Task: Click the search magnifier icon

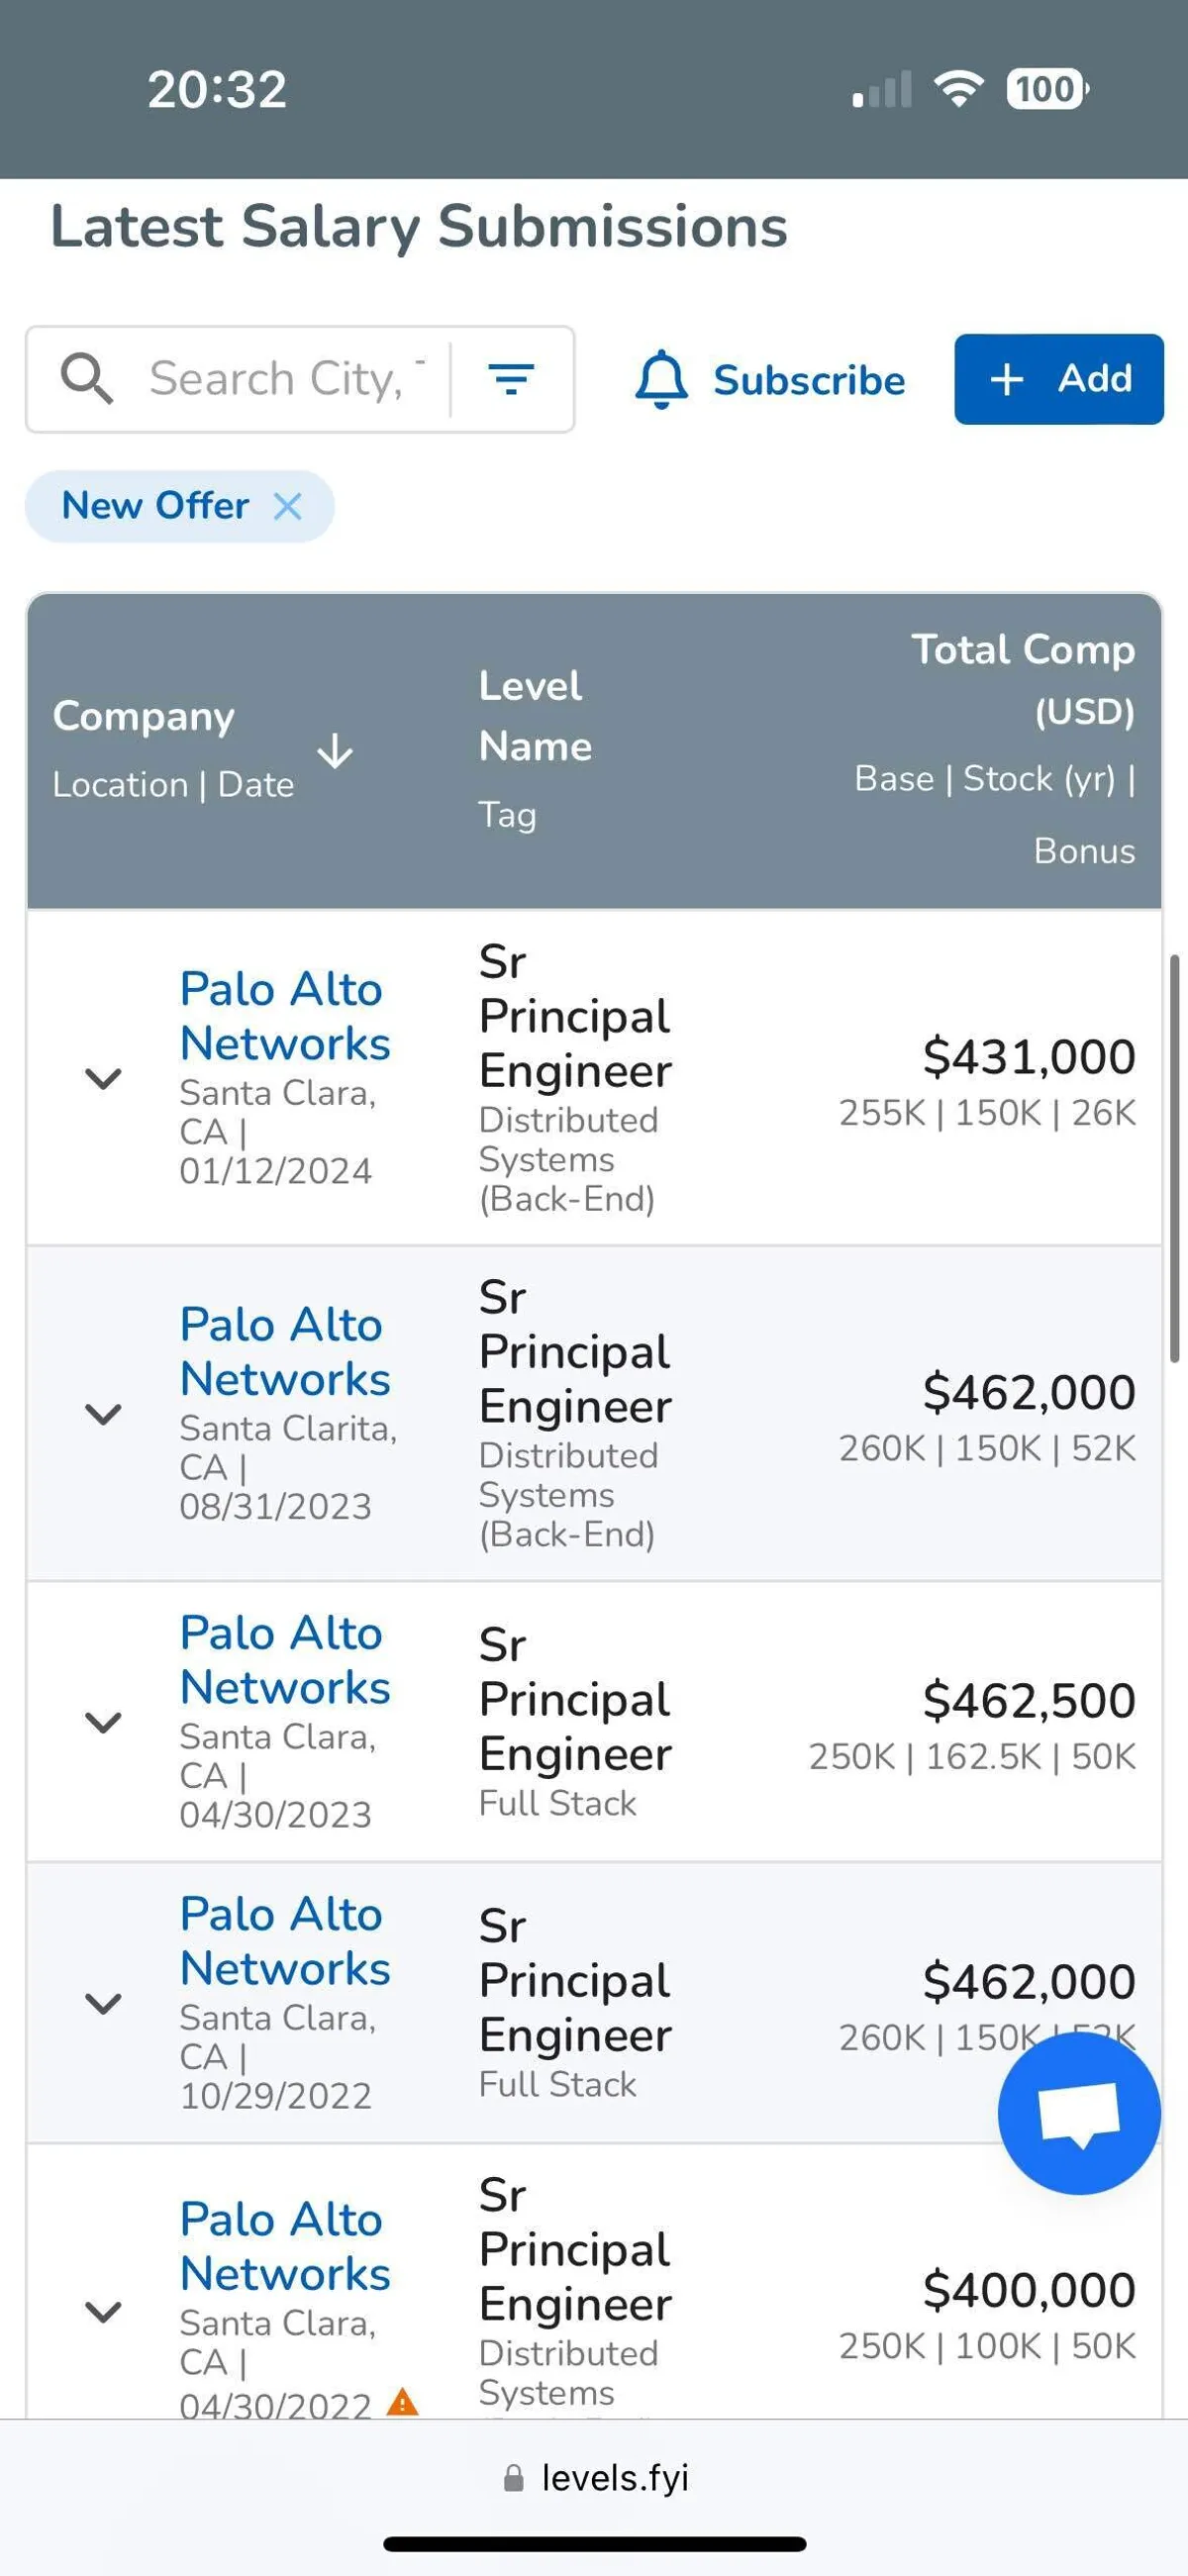Action: tap(87, 379)
